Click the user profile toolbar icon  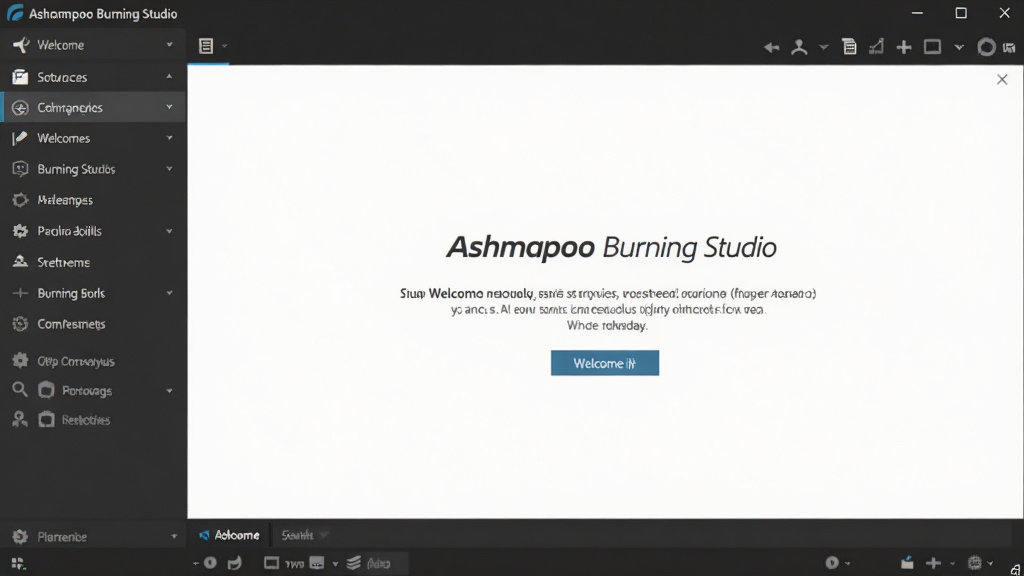[799, 47]
